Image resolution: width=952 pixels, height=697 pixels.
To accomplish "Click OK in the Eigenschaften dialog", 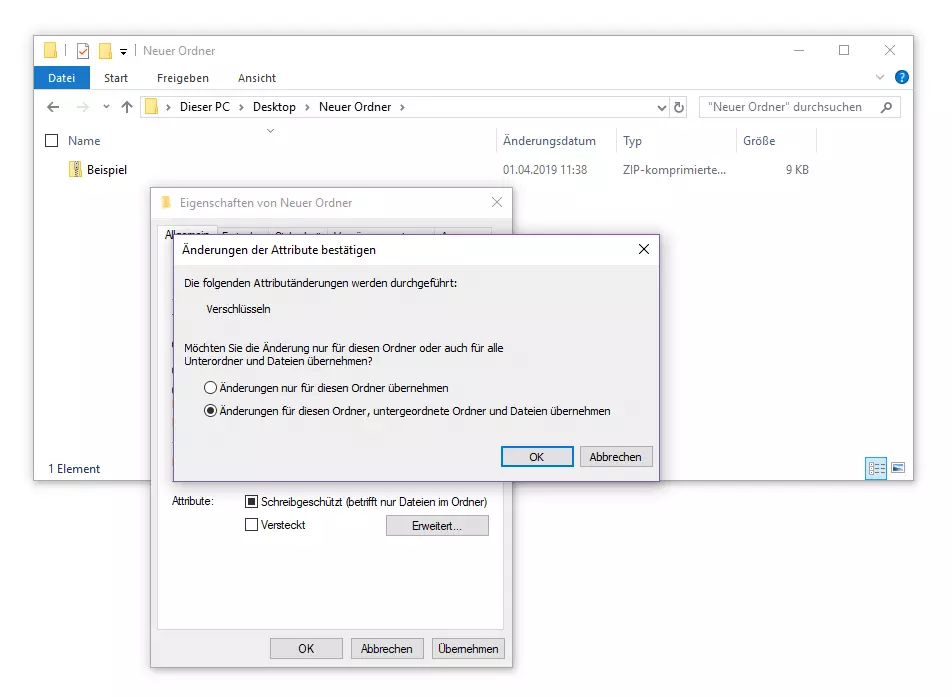I will click(306, 648).
